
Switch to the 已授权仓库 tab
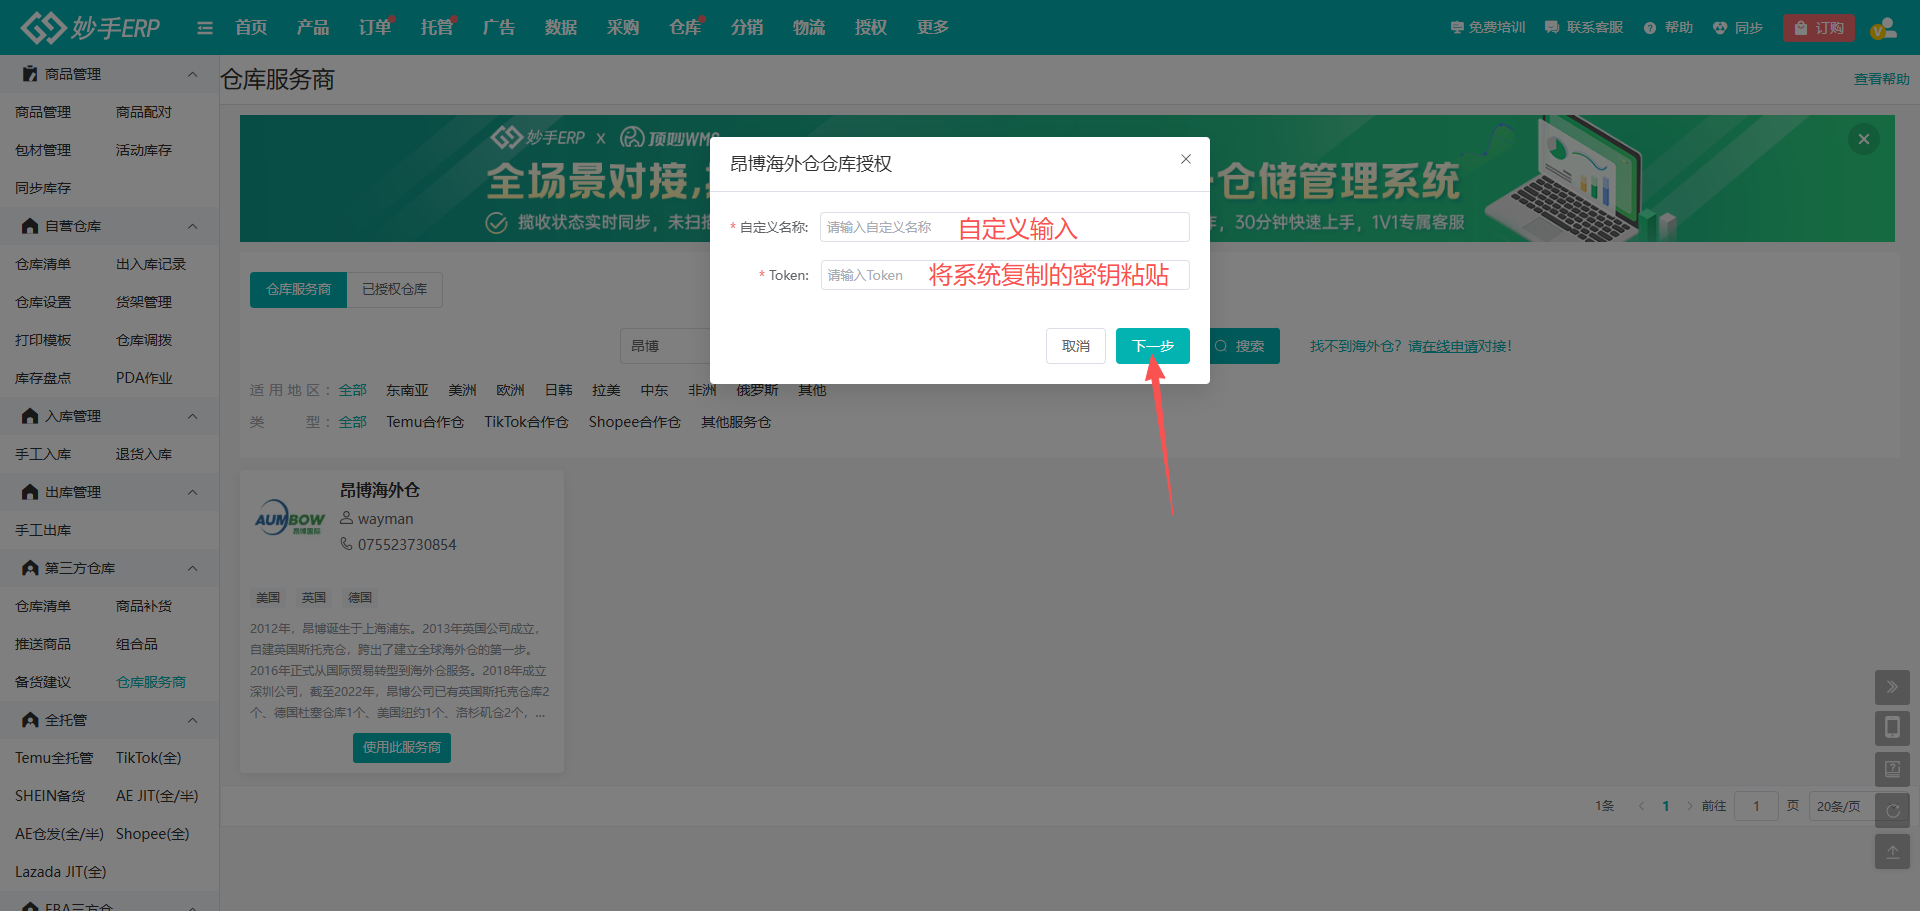[394, 289]
